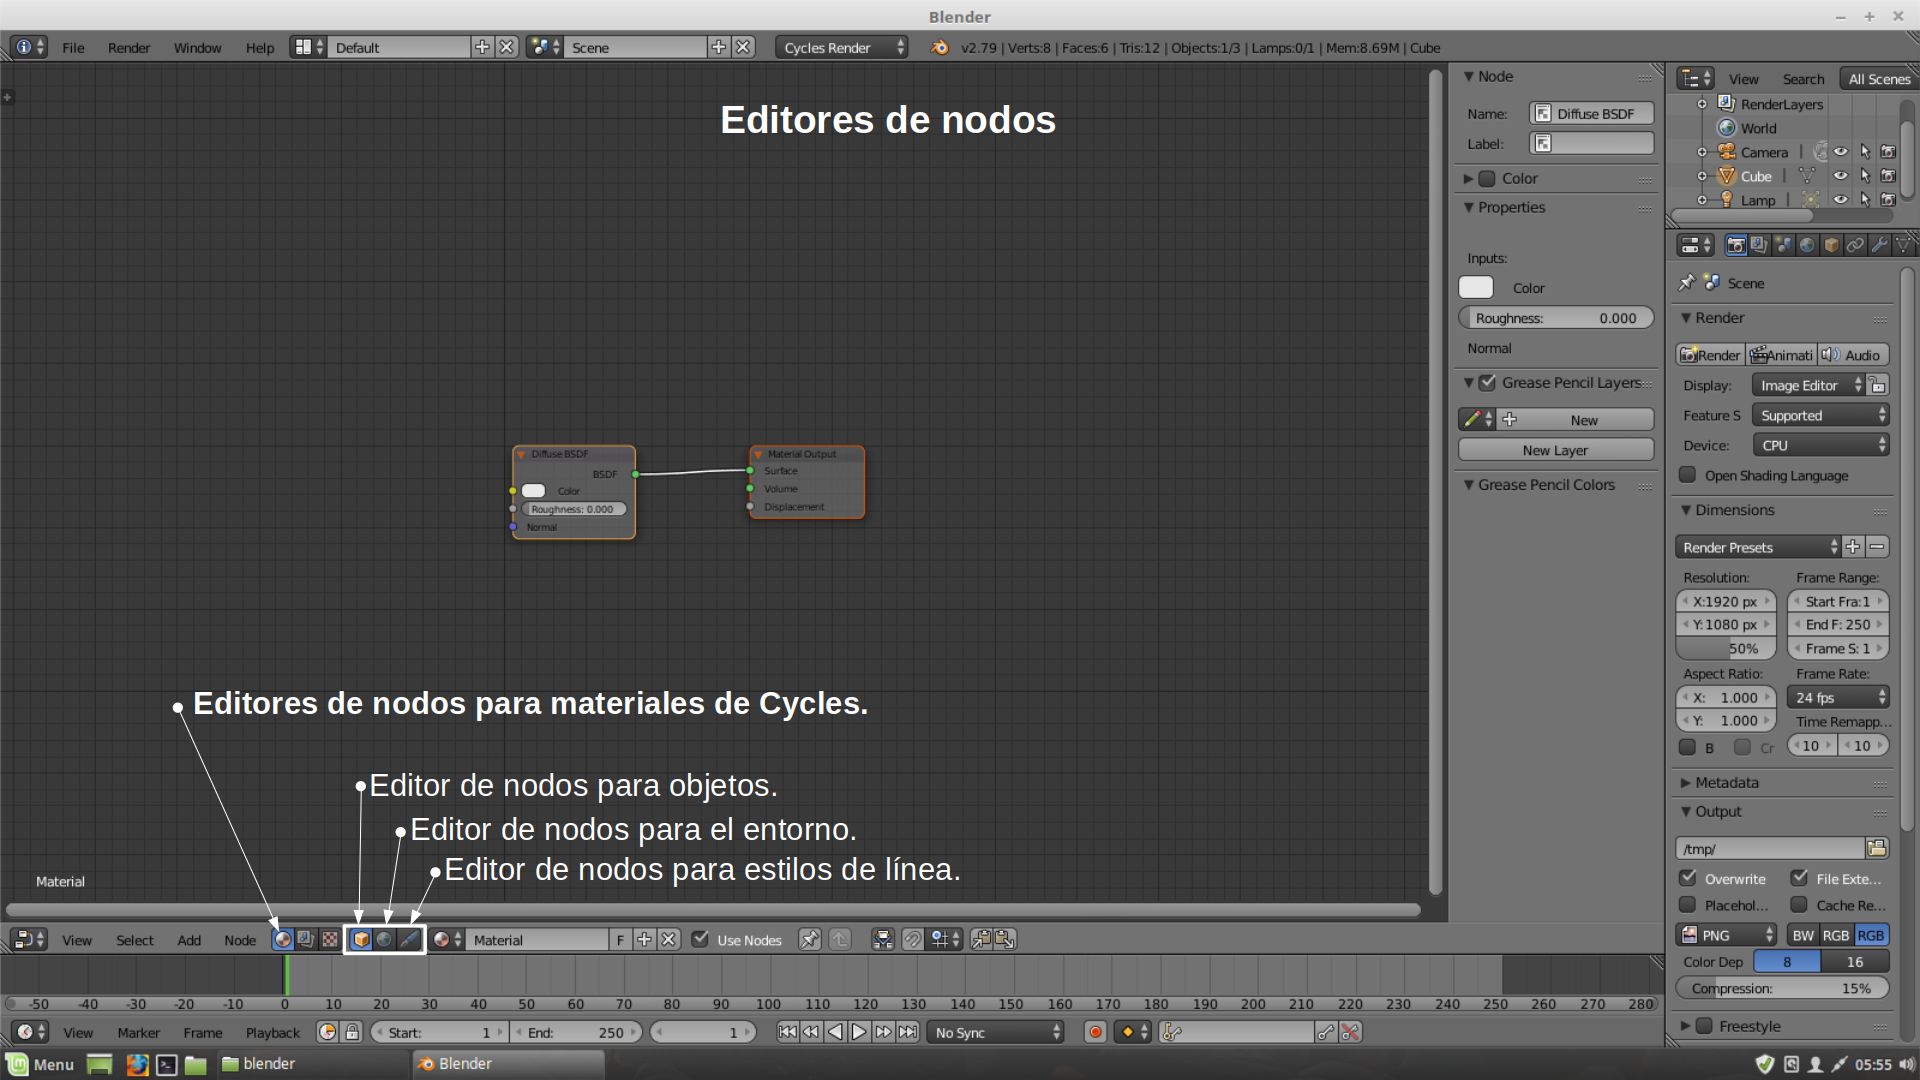Select BW color mode button
1920x1080 pixels.
(1803, 935)
